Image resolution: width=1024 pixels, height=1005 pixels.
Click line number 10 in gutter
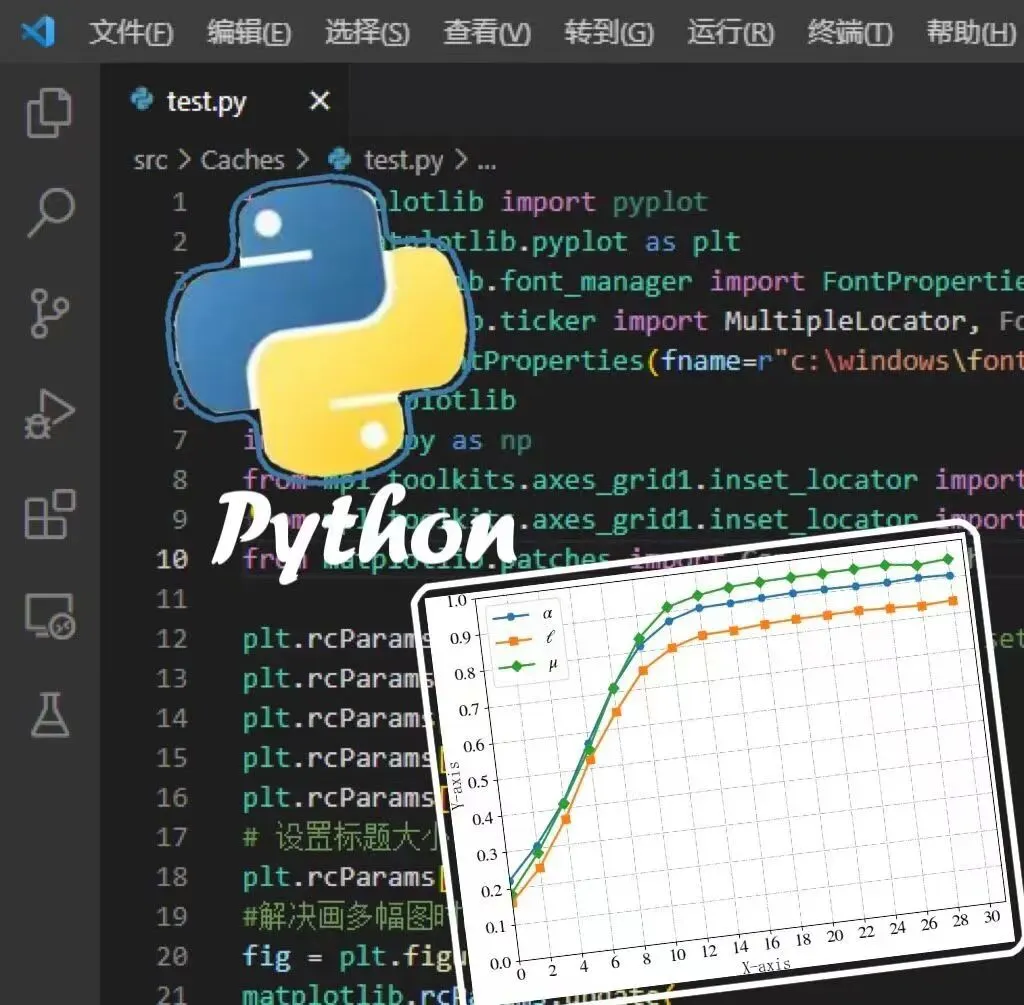point(172,559)
